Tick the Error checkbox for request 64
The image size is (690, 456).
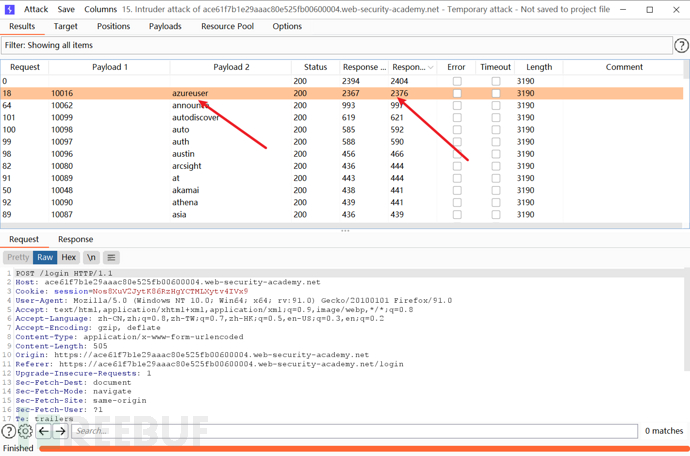click(456, 105)
